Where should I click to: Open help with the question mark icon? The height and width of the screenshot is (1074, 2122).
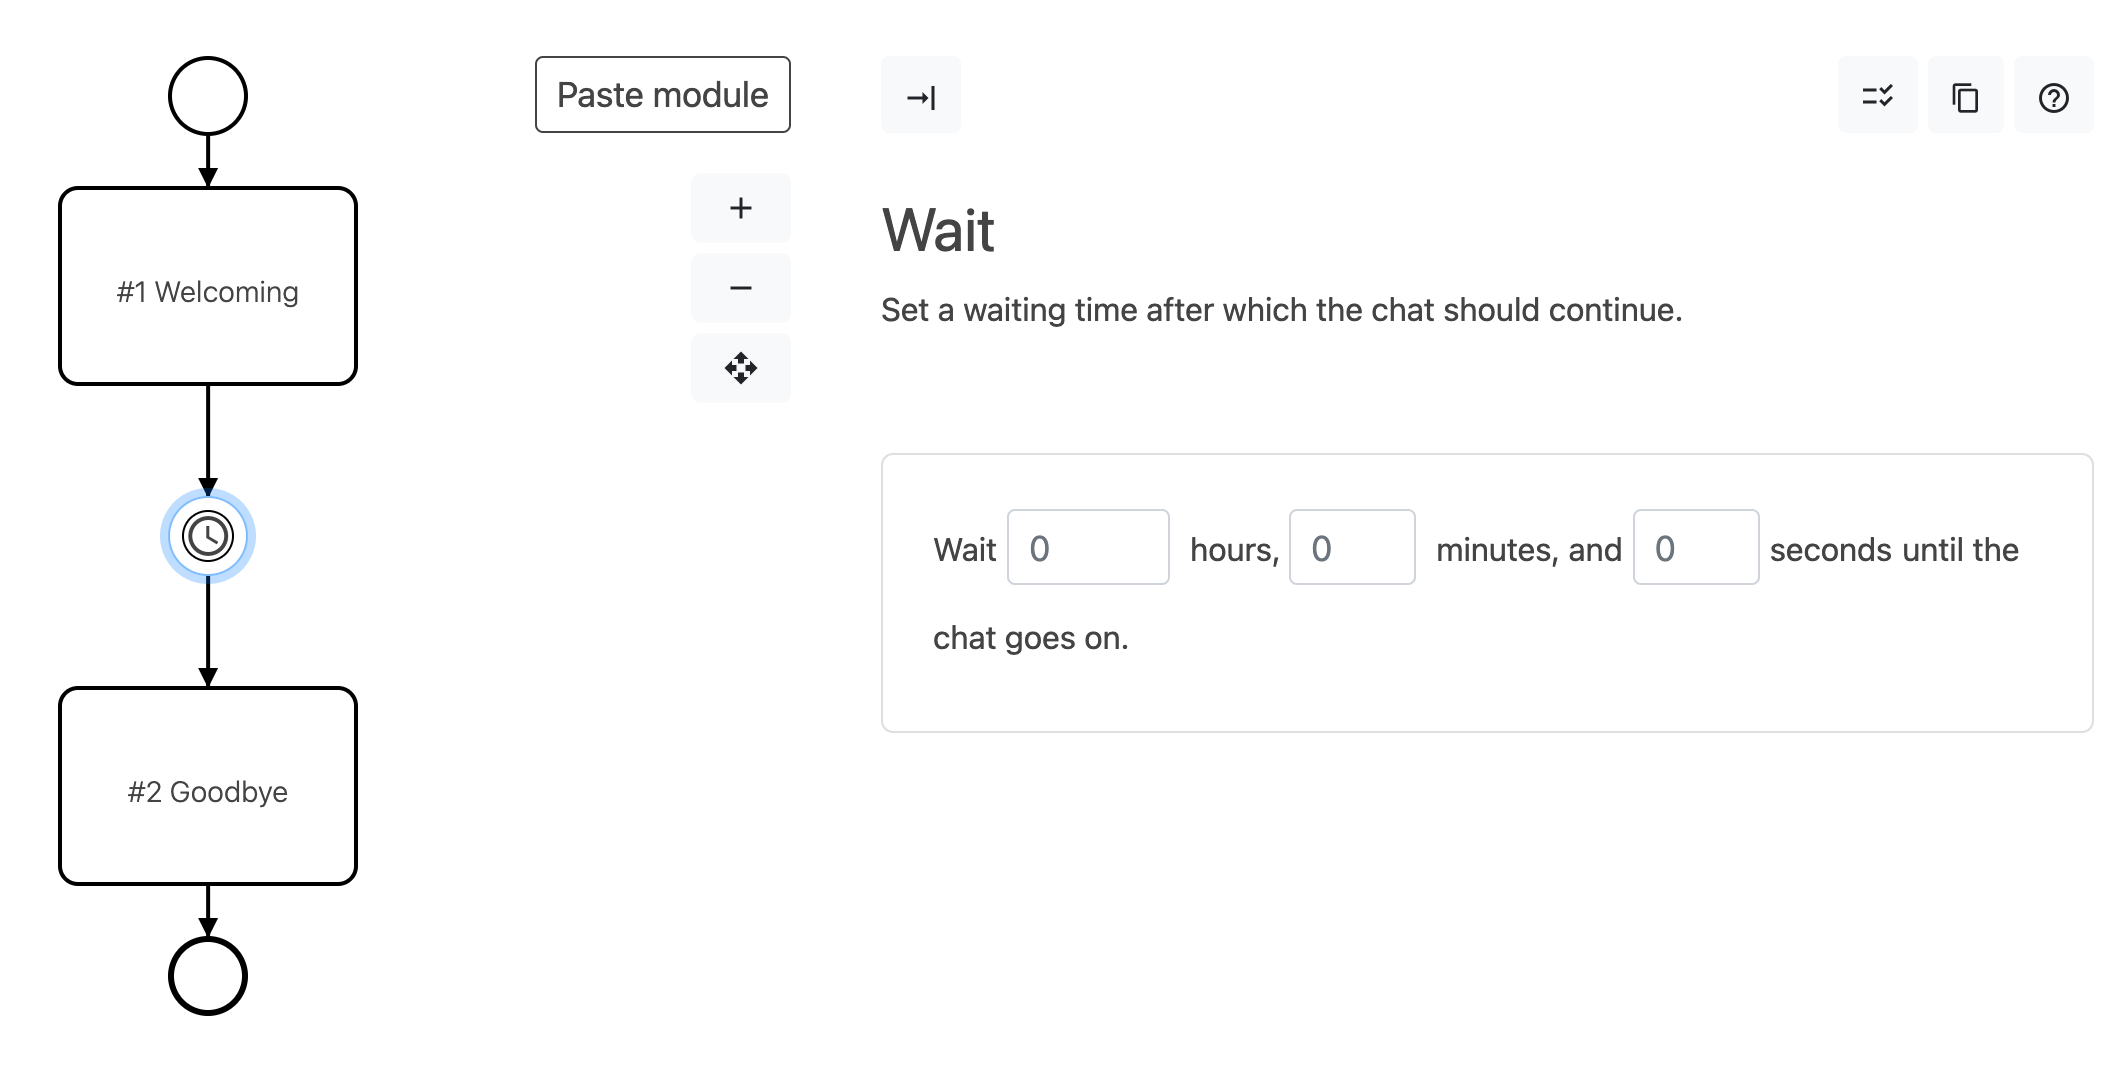[2053, 96]
